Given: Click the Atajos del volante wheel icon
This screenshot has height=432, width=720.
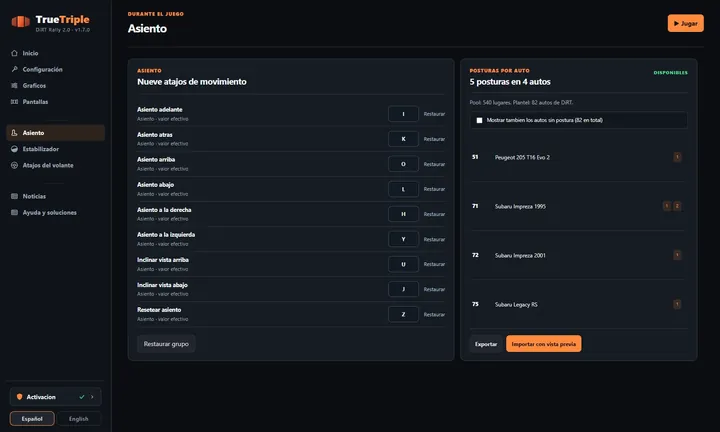Looking at the screenshot, I should (14, 165).
